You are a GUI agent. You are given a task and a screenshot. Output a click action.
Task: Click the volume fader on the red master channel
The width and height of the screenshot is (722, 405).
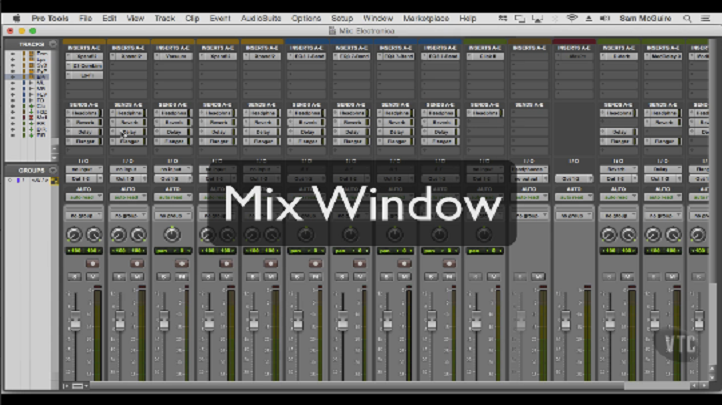pyautogui.click(x=565, y=321)
